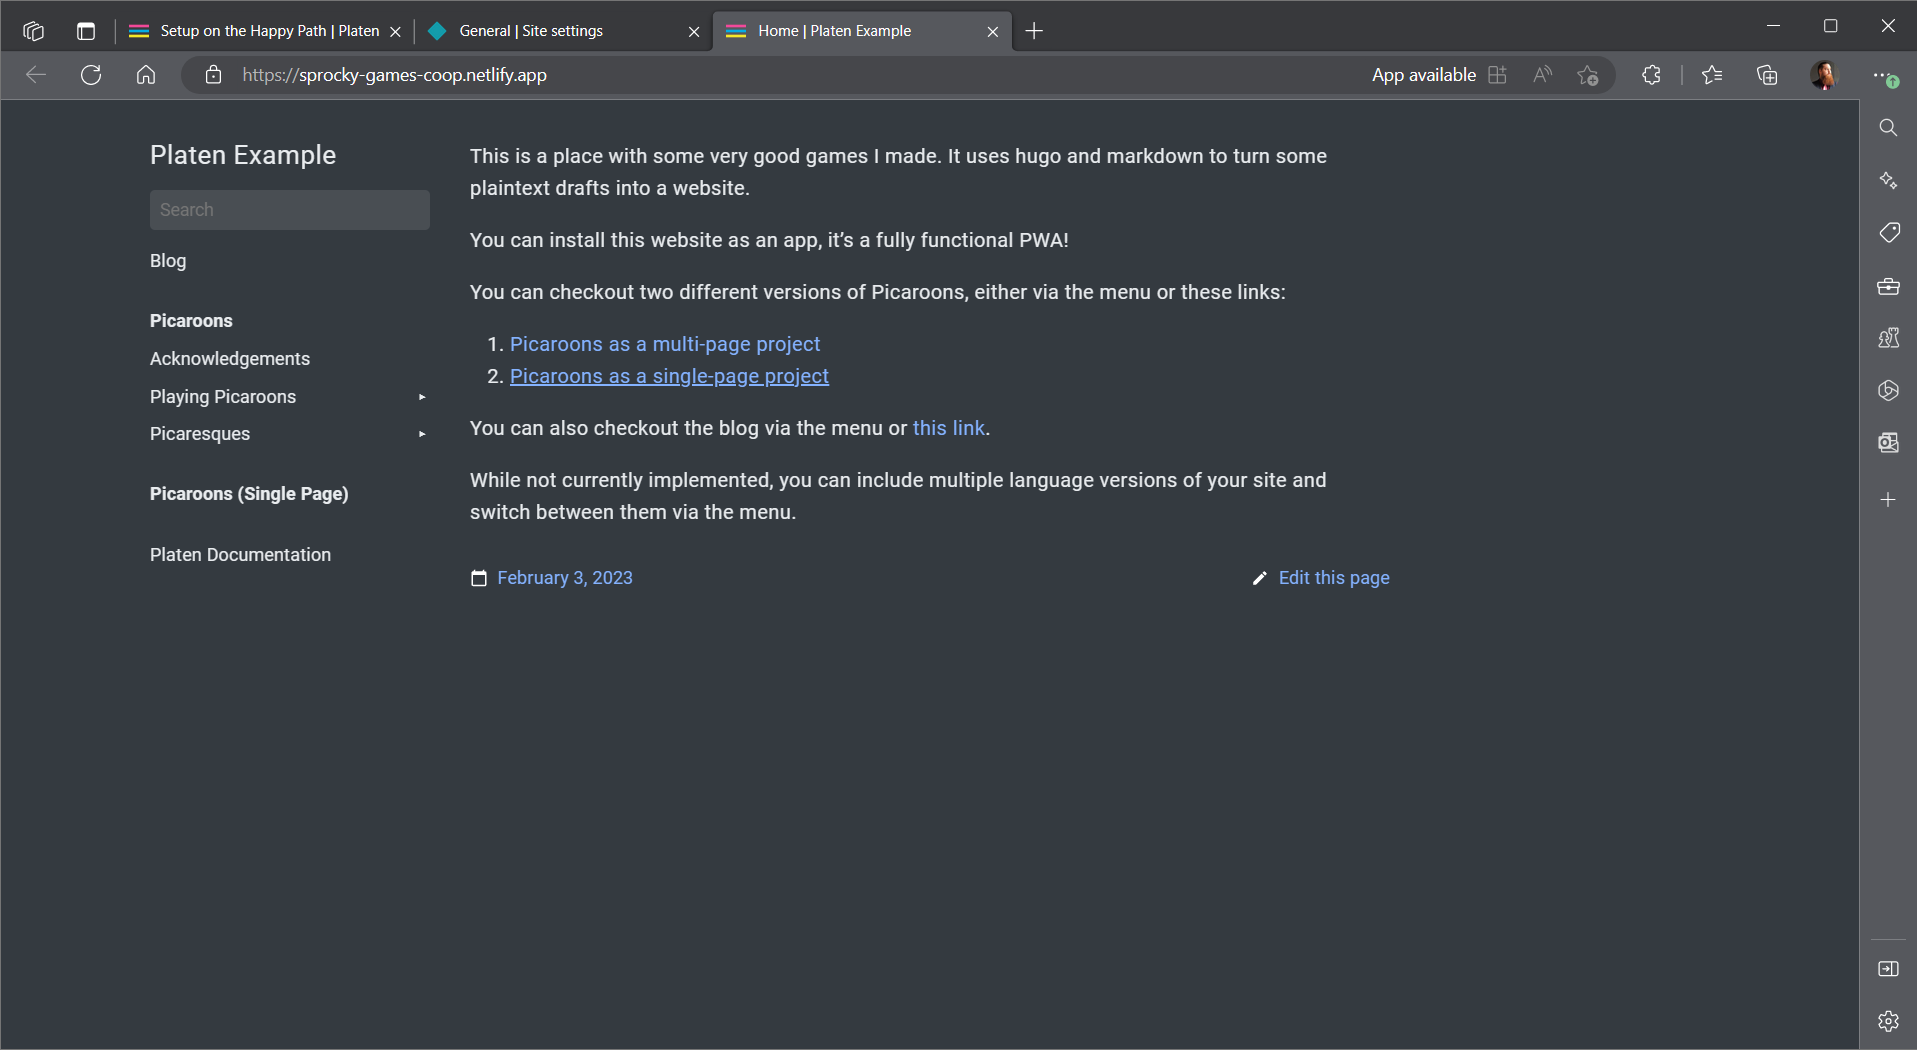This screenshot has height=1050, width=1917.
Task: Open the Favorites star list icon
Action: [x=1712, y=75]
